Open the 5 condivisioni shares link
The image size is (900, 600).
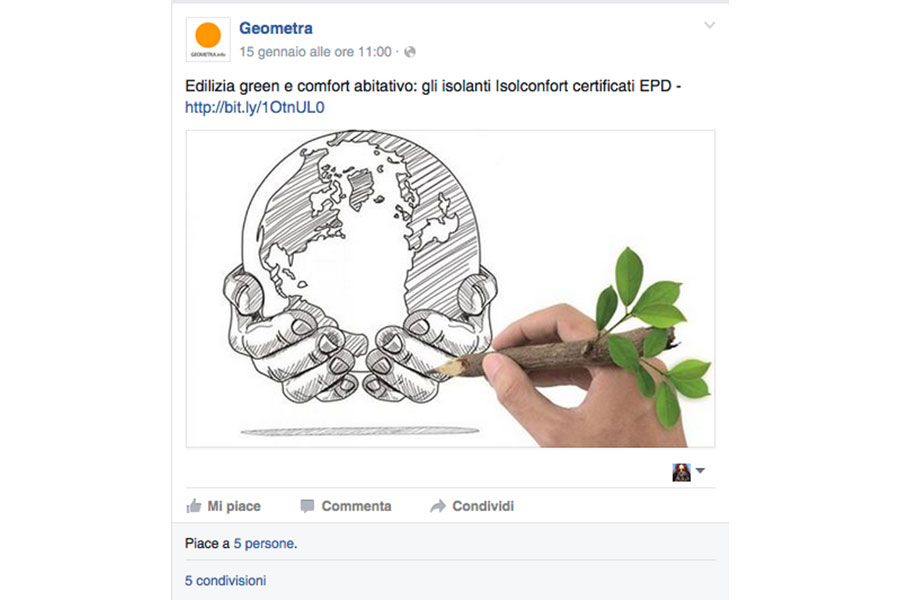tap(225, 580)
